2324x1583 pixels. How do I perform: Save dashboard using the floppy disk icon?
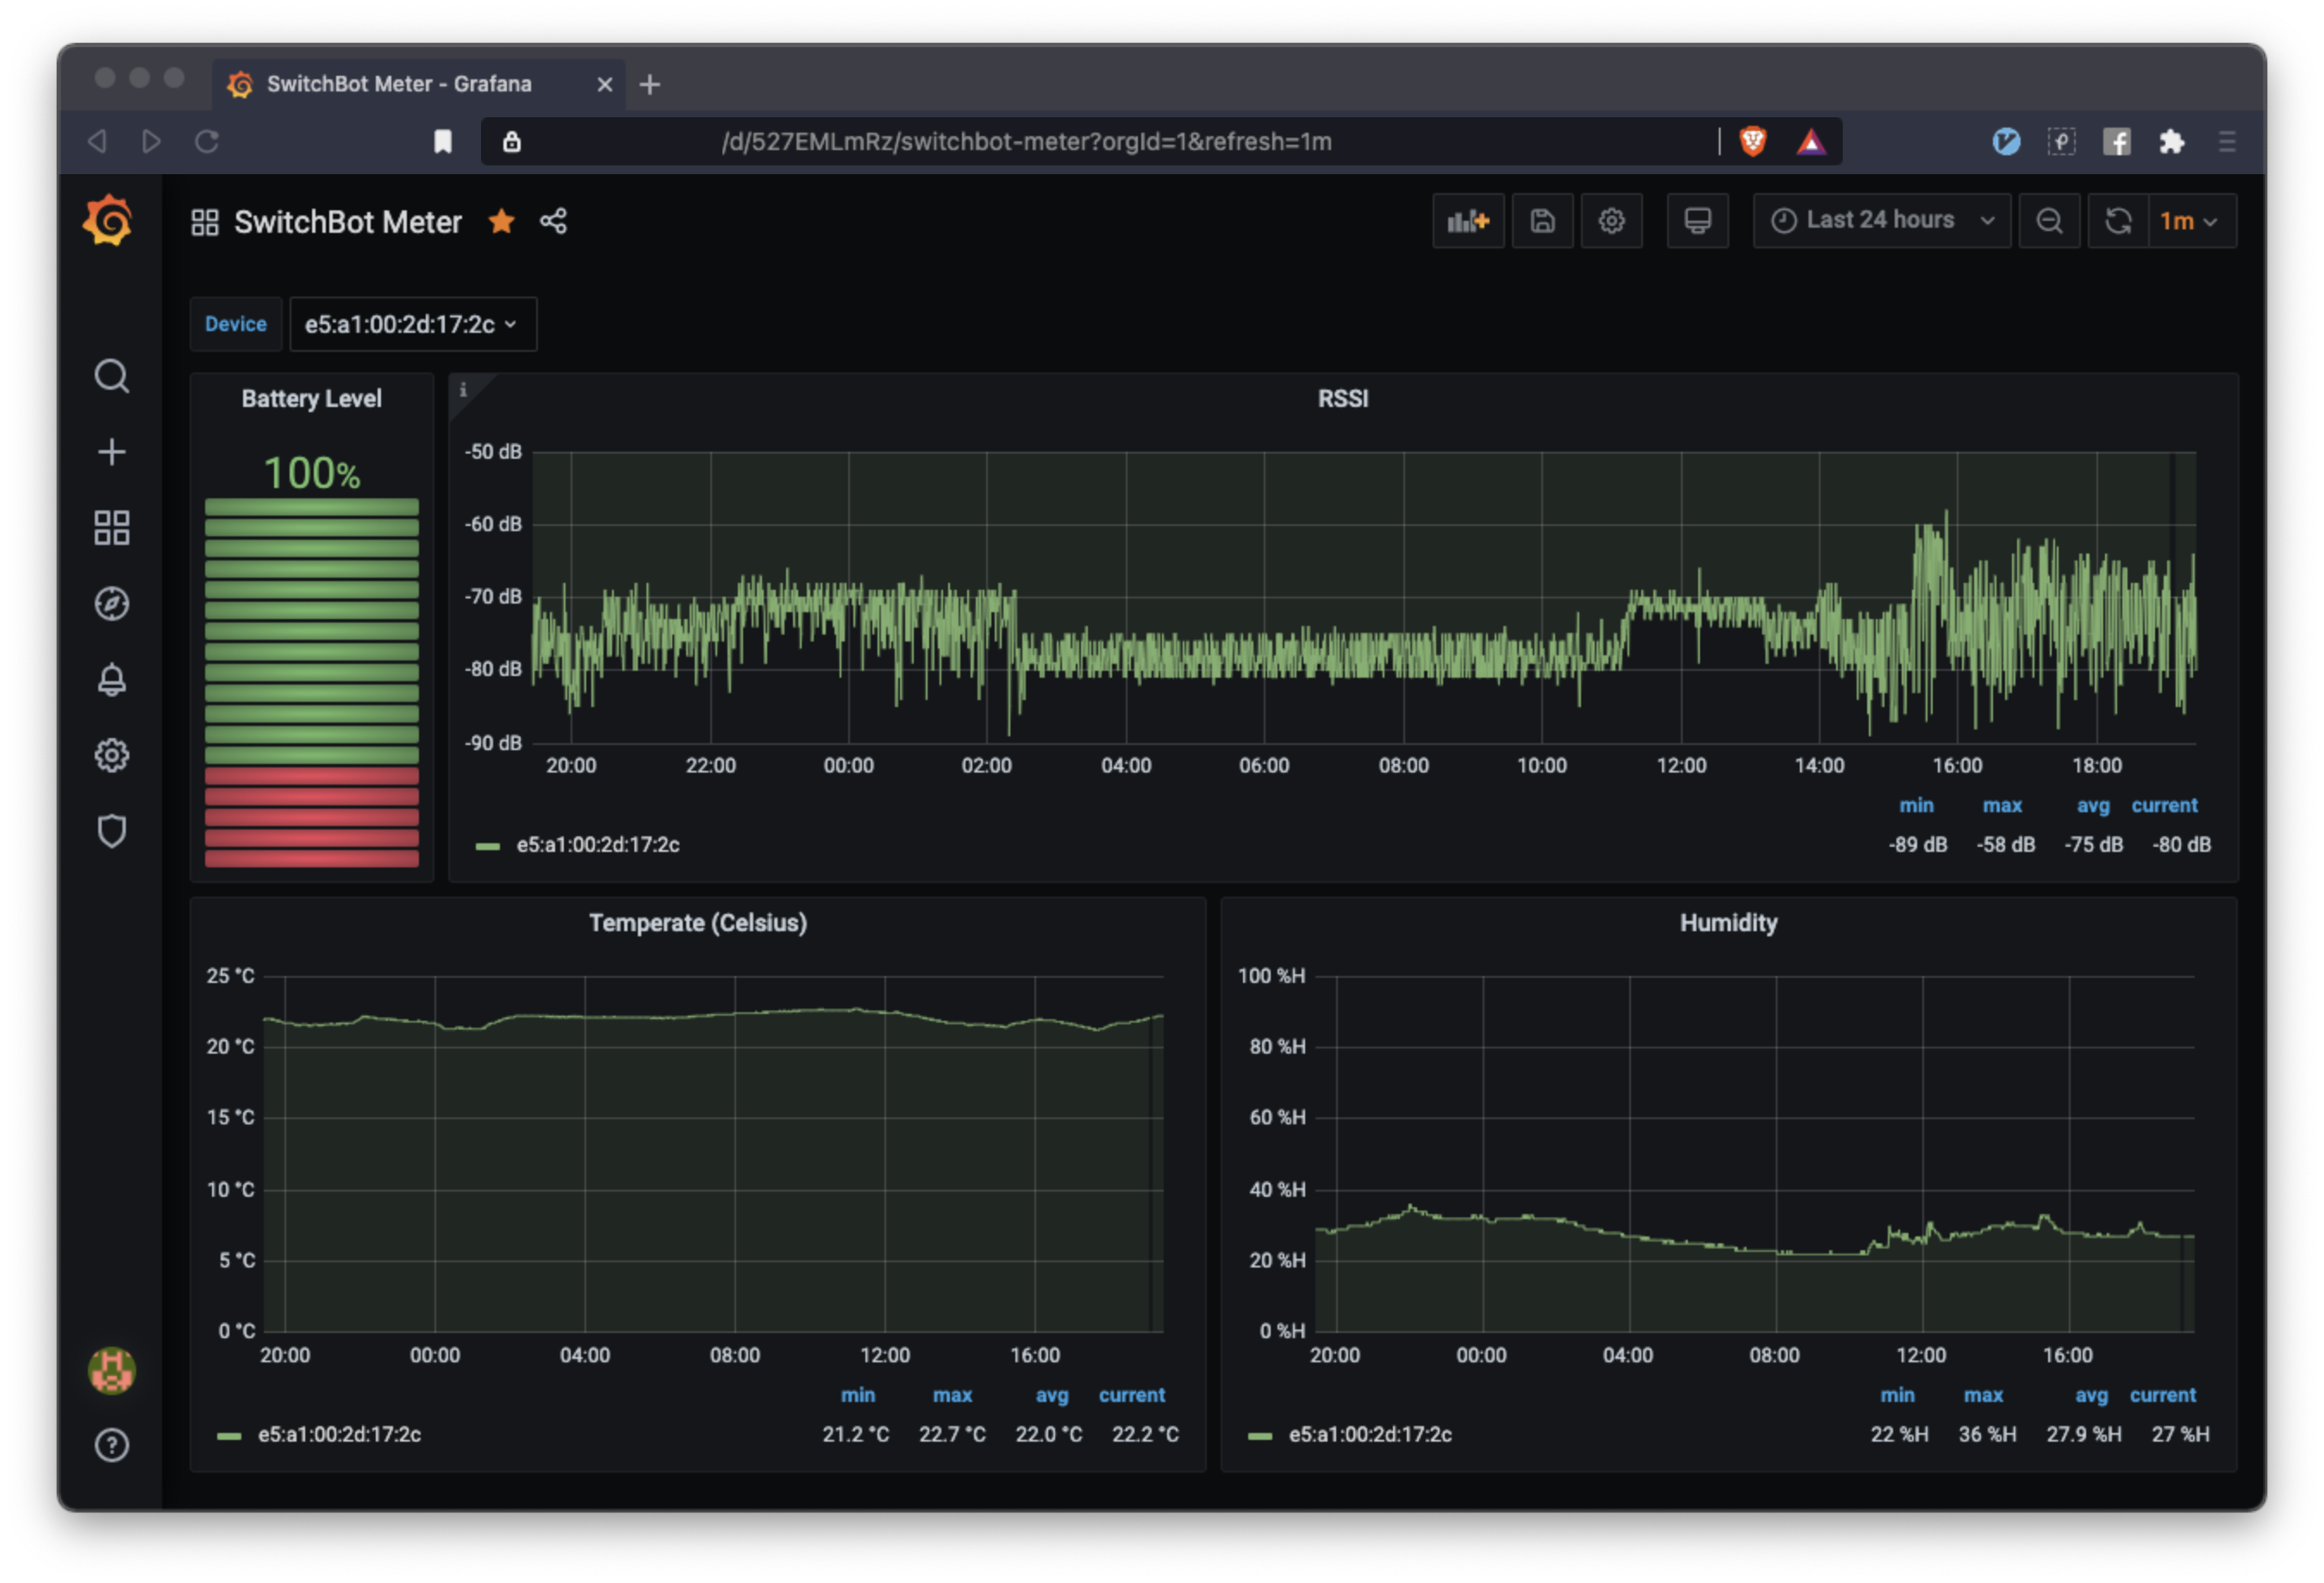pyautogui.click(x=1542, y=221)
